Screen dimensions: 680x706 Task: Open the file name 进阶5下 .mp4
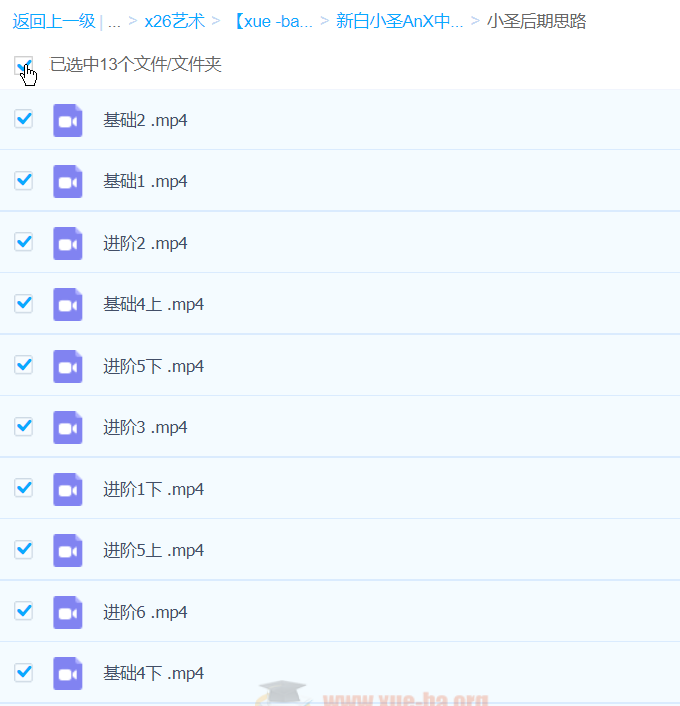(153, 366)
